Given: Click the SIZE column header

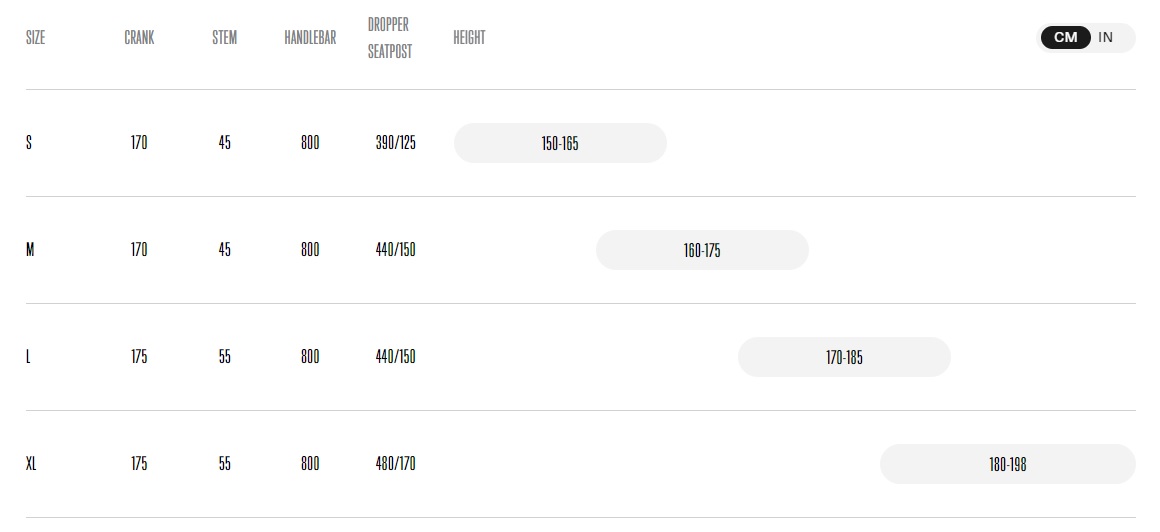Looking at the screenshot, I should tap(36, 38).
